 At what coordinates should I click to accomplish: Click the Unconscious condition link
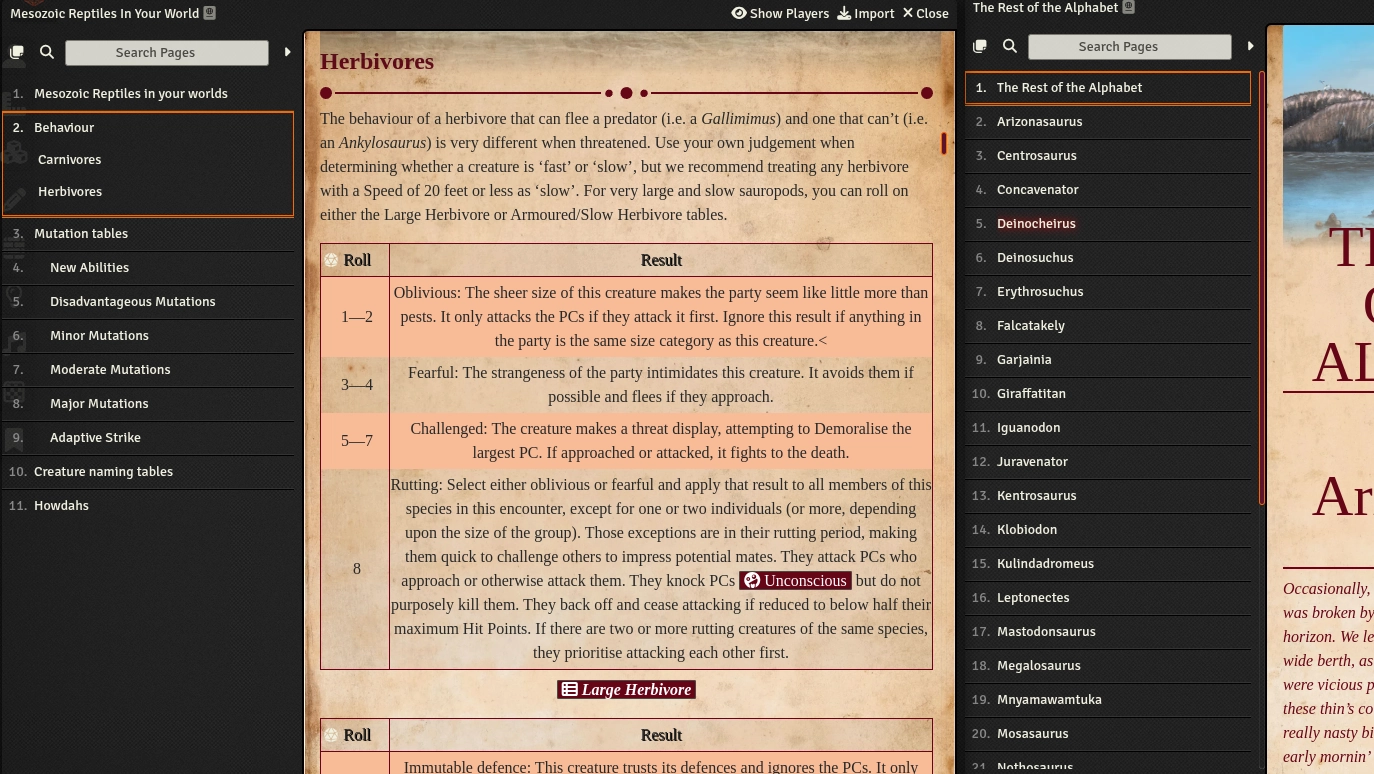pos(795,581)
